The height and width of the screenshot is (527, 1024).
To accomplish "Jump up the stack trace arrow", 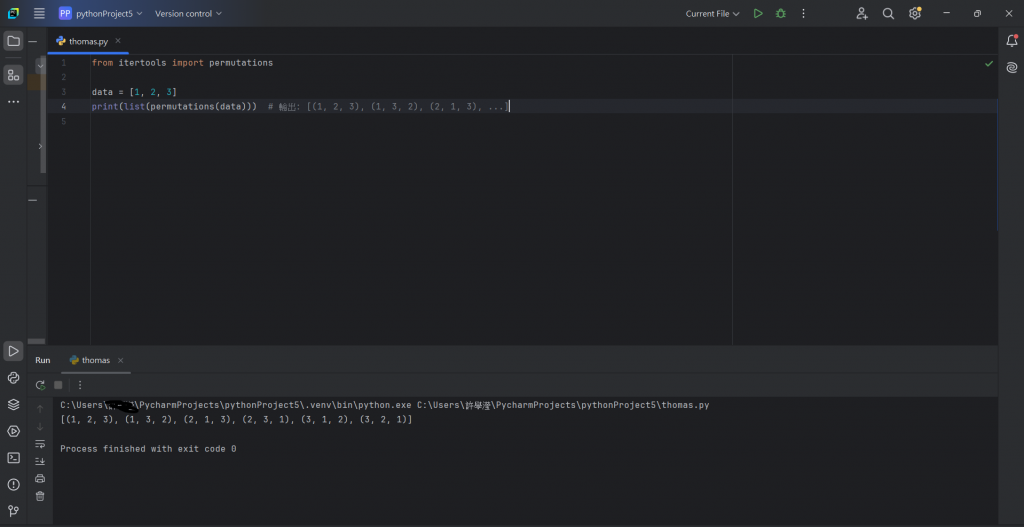I will point(40,409).
